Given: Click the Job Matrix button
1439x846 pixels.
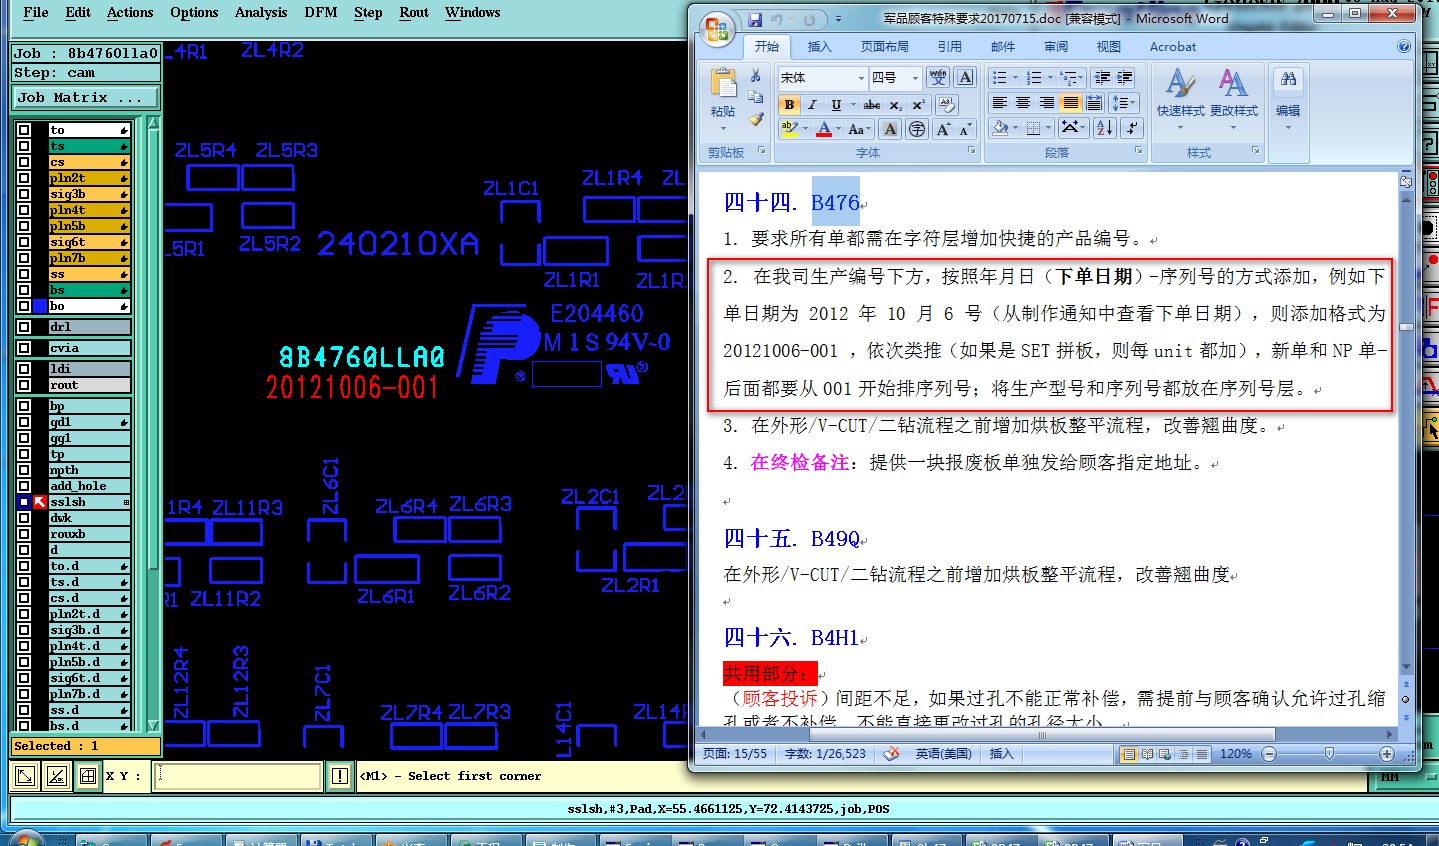Looking at the screenshot, I should [86, 97].
